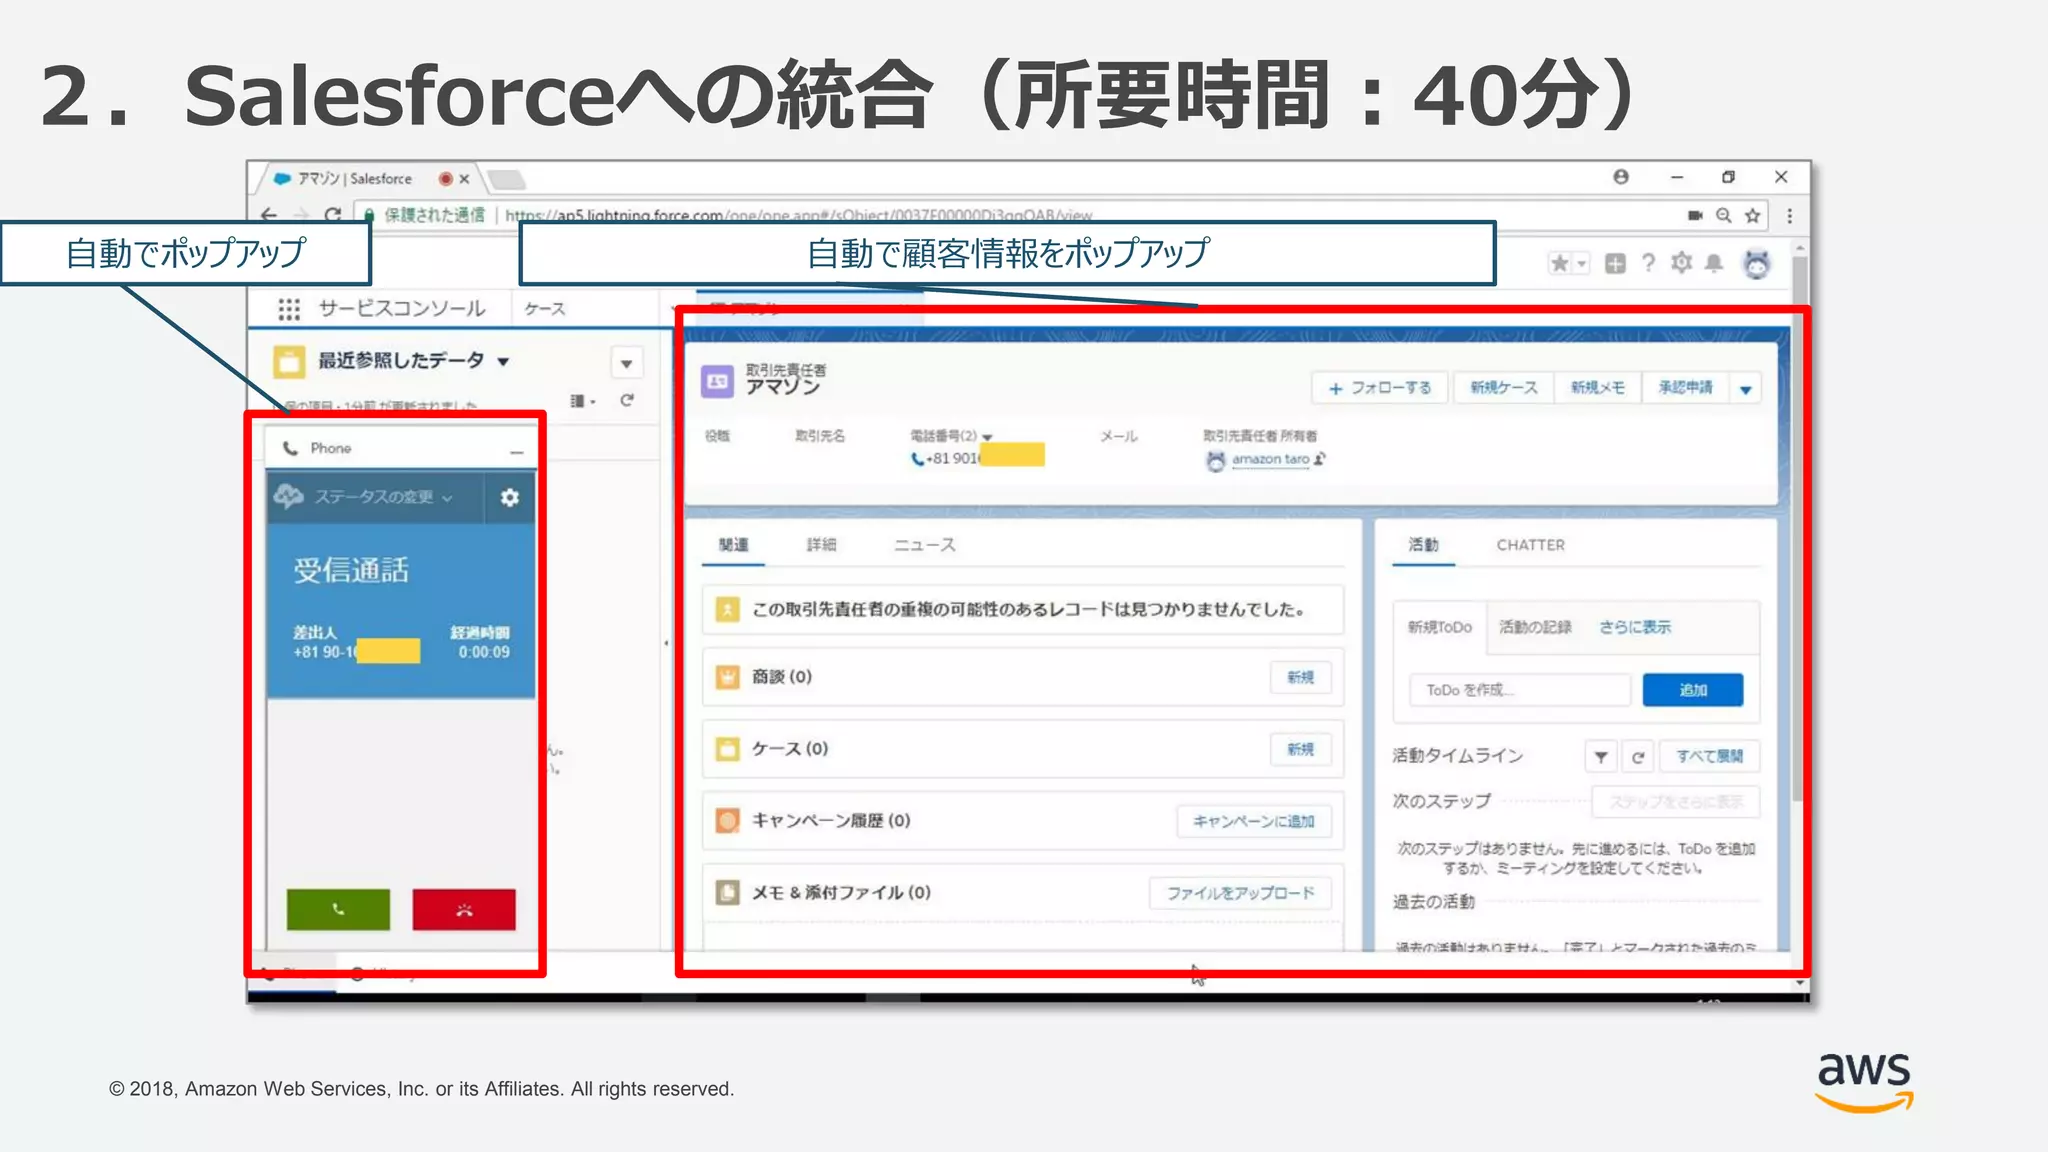Viewport: 2048px width, 1152px height.
Task: Click the change owner icon next to amazon taro
Action: (1320, 459)
